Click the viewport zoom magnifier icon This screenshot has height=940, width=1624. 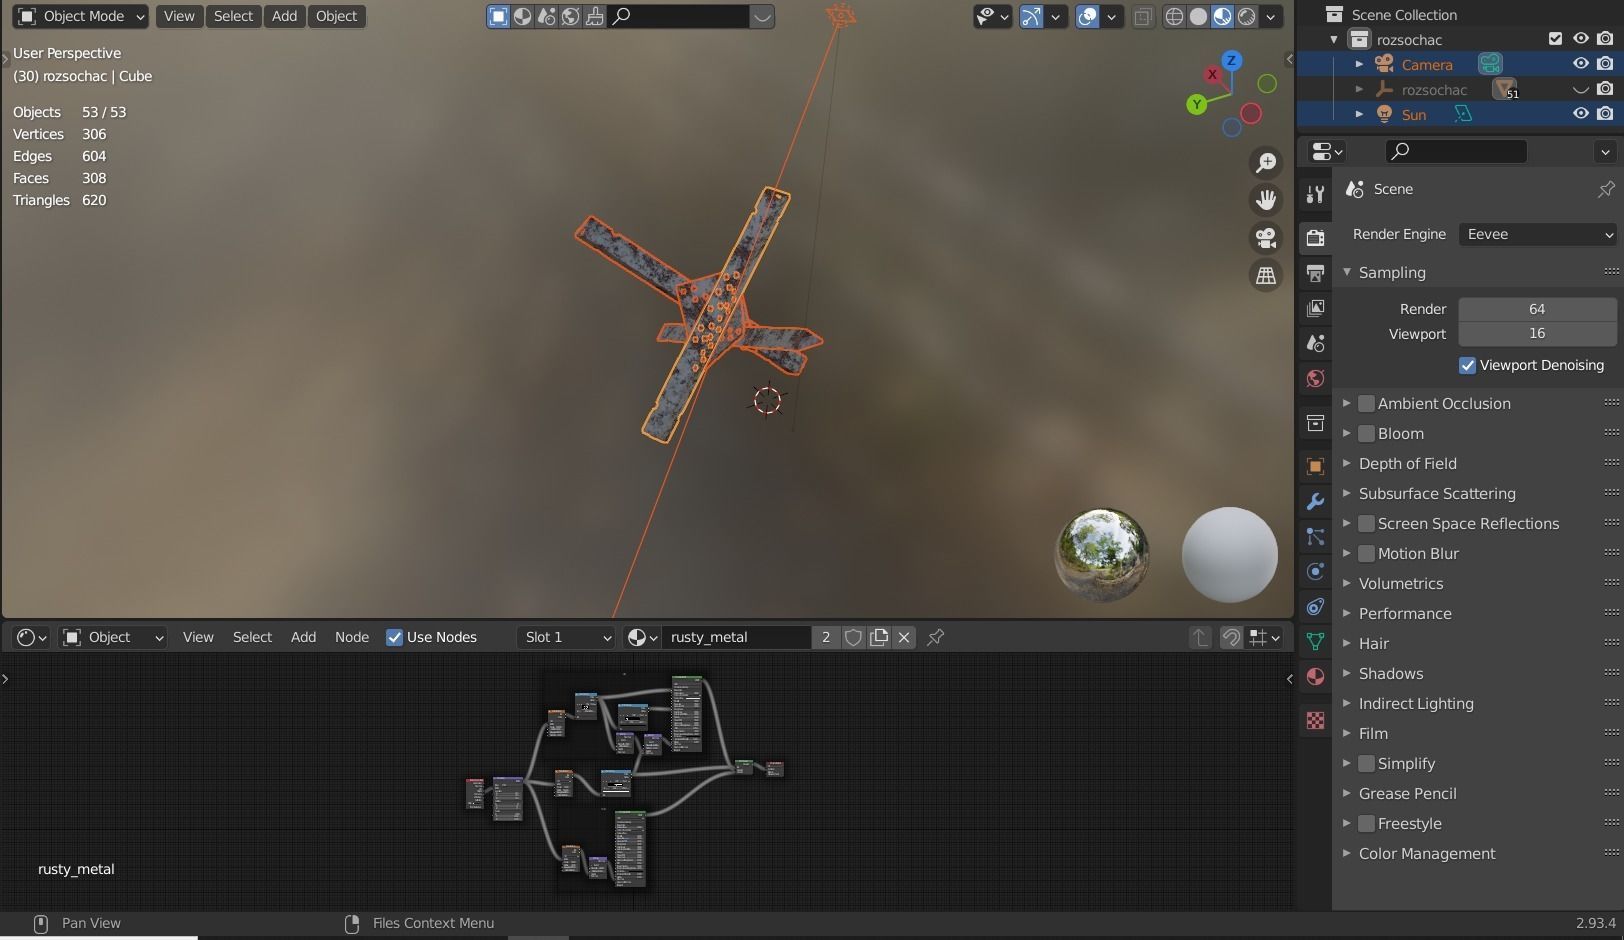[x=1266, y=162]
